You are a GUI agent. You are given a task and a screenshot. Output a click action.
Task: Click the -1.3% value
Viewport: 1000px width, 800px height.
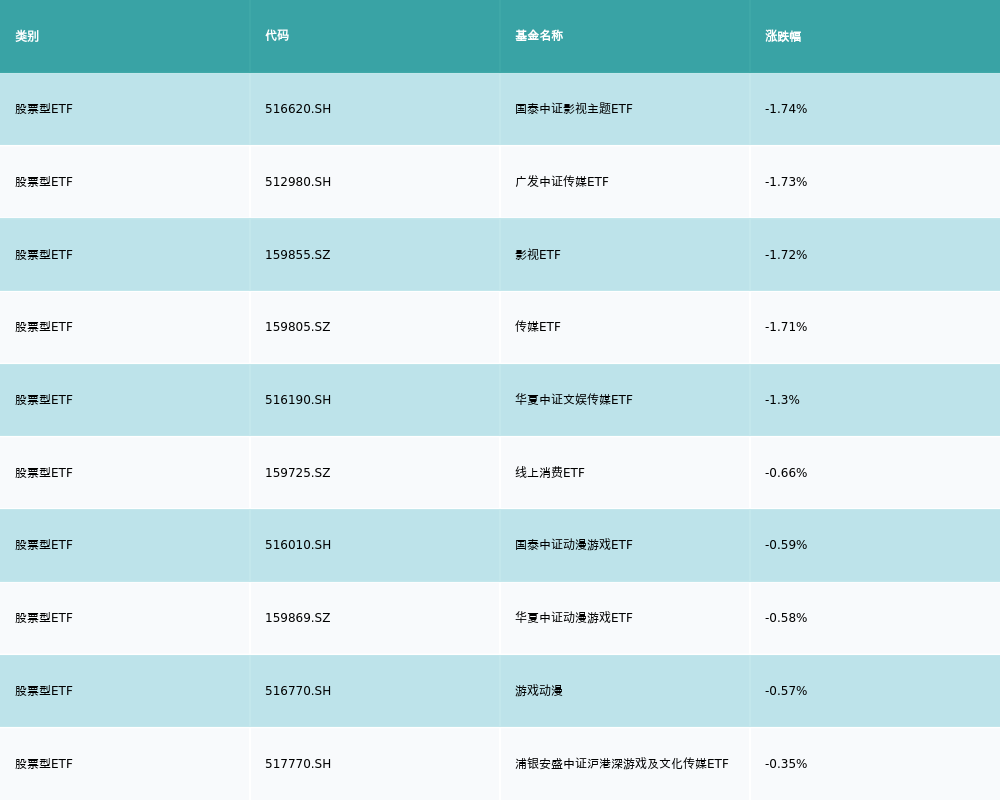782,400
